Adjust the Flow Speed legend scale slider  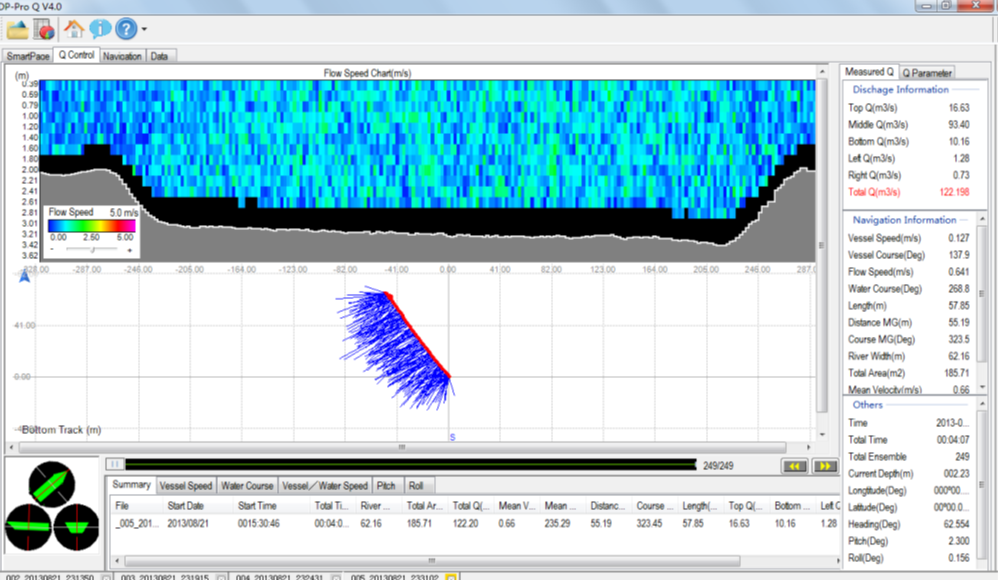[x=91, y=250]
